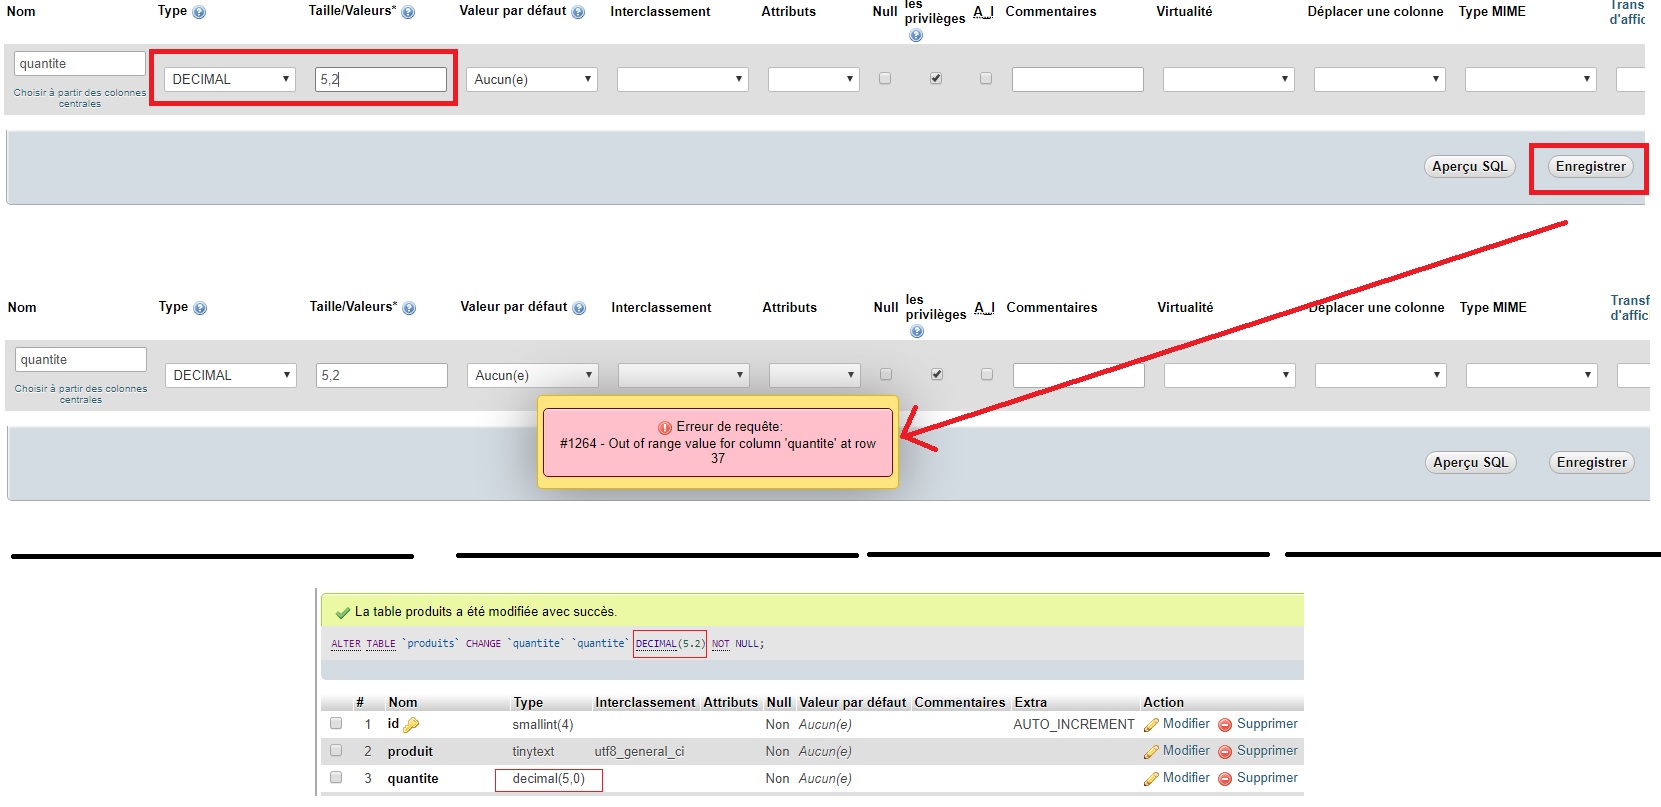Viewport: 1661px width, 807px height.
Task: Click the Type help icon in the upper form
Action: point(199,12)
